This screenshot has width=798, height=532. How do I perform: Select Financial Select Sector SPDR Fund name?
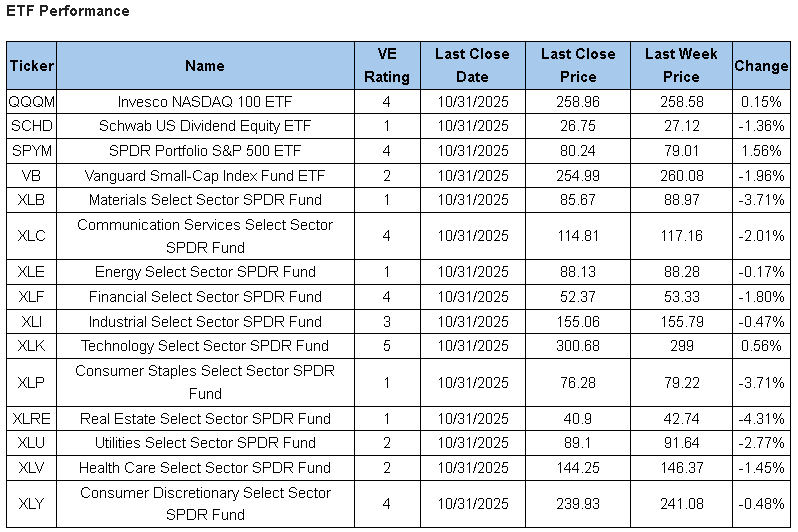point(205,297)
